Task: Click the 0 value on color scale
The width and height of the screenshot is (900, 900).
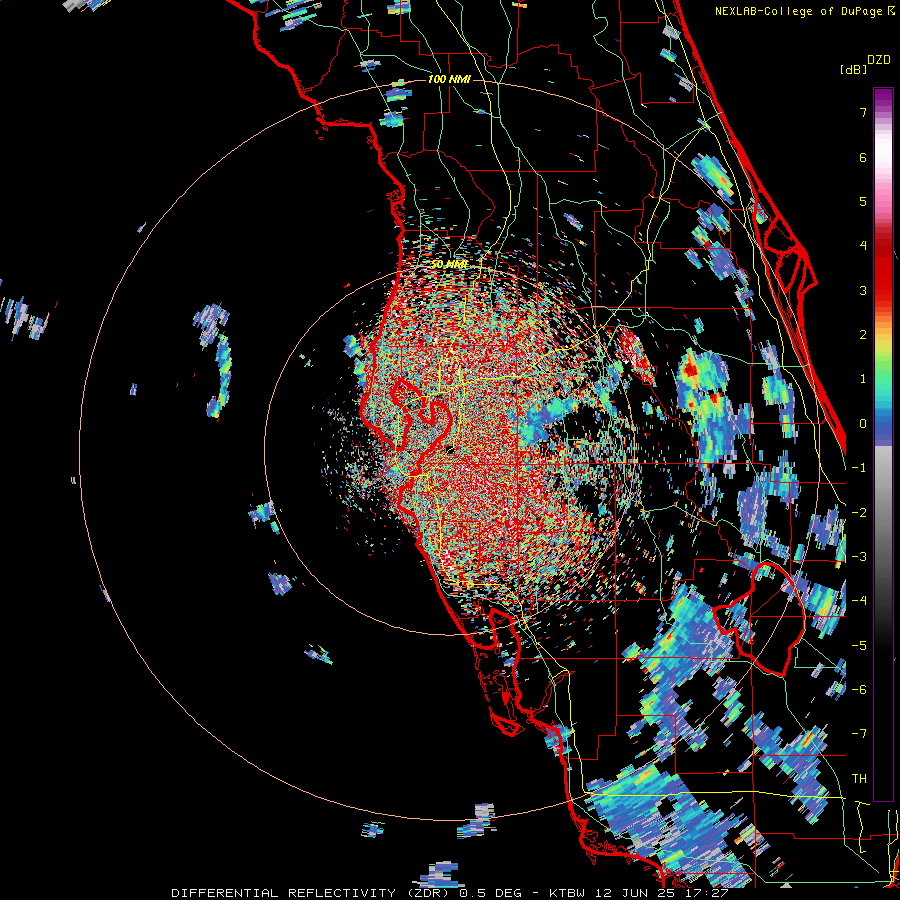Action: point(863,424)
